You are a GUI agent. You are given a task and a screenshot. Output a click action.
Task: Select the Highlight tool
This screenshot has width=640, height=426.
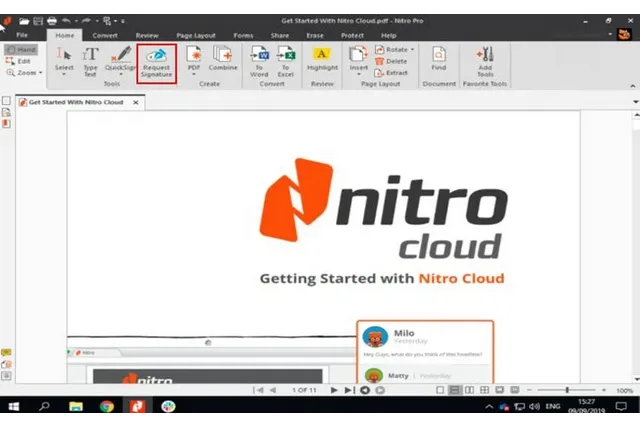[322, 62]
